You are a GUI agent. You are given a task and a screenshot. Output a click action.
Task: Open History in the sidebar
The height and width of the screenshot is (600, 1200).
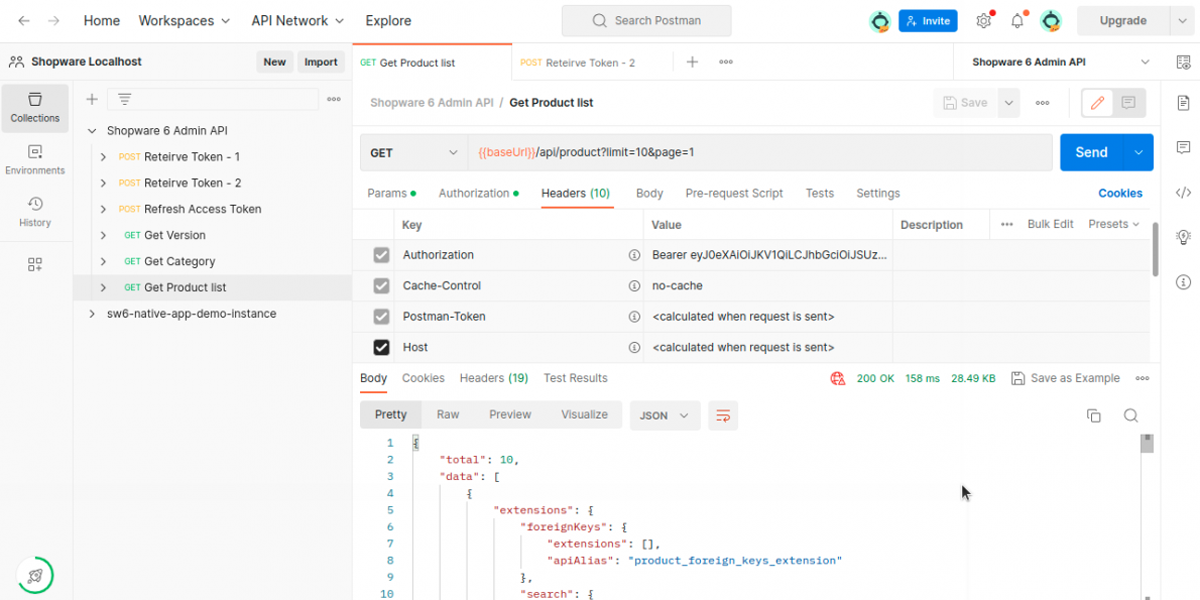35,212
